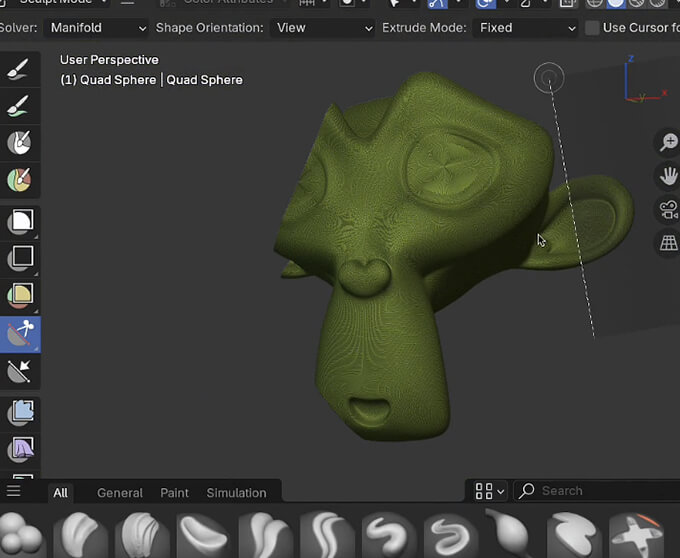The height and width of the screenshot is (558, 680).
Task: Switch to the Paint brushes tab
Action: (174, 493)
